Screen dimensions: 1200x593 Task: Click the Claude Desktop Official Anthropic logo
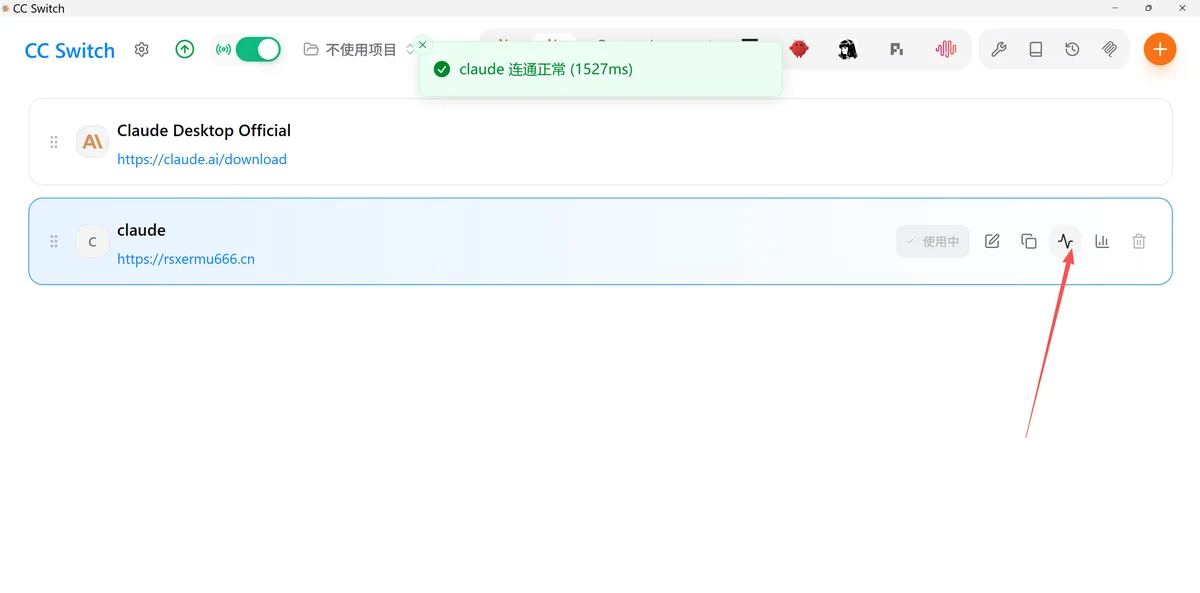(x=92, y=142)
